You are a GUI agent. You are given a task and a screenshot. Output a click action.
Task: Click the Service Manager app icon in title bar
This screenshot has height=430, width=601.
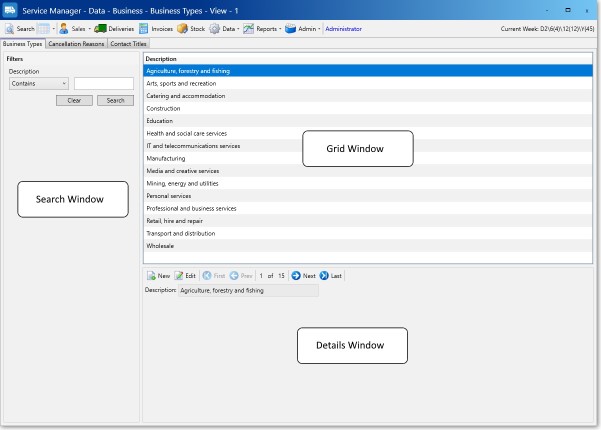(x=10, y=10)
